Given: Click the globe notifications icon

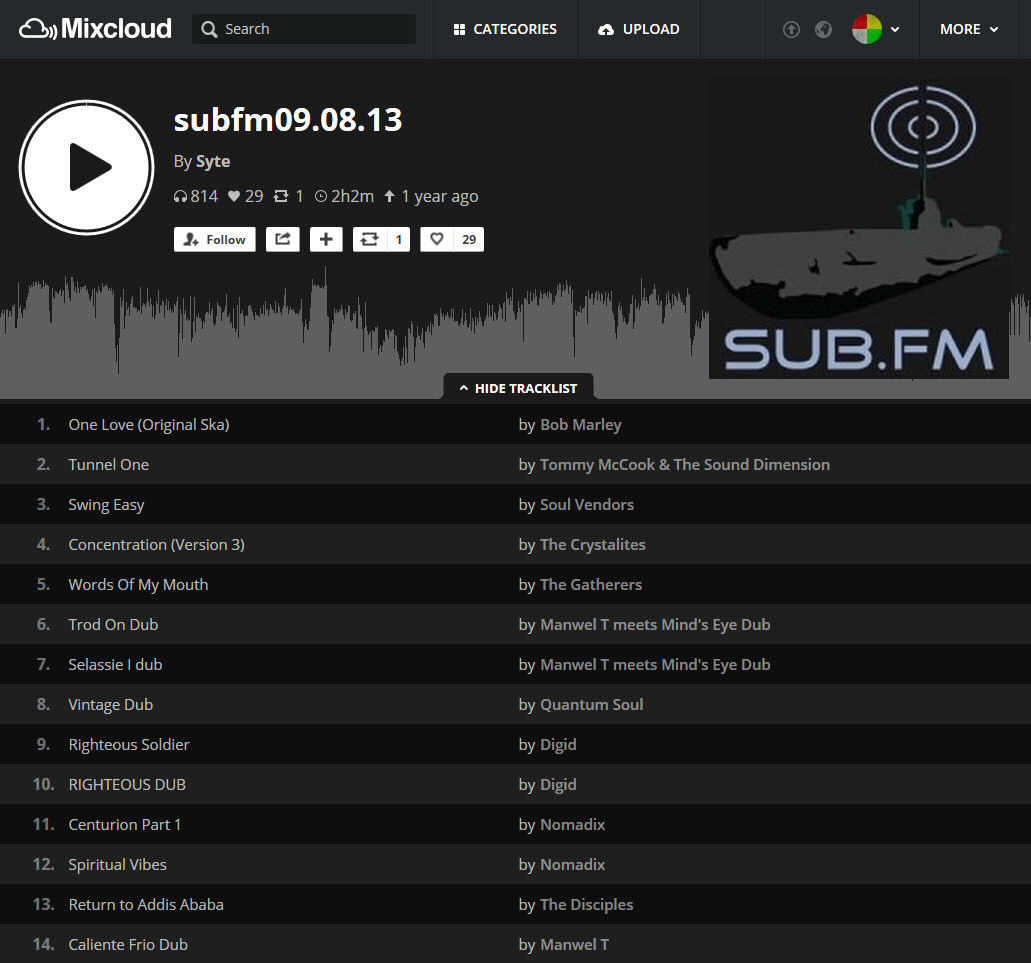Looking at the screenshot, I should [x=823, y=29].
